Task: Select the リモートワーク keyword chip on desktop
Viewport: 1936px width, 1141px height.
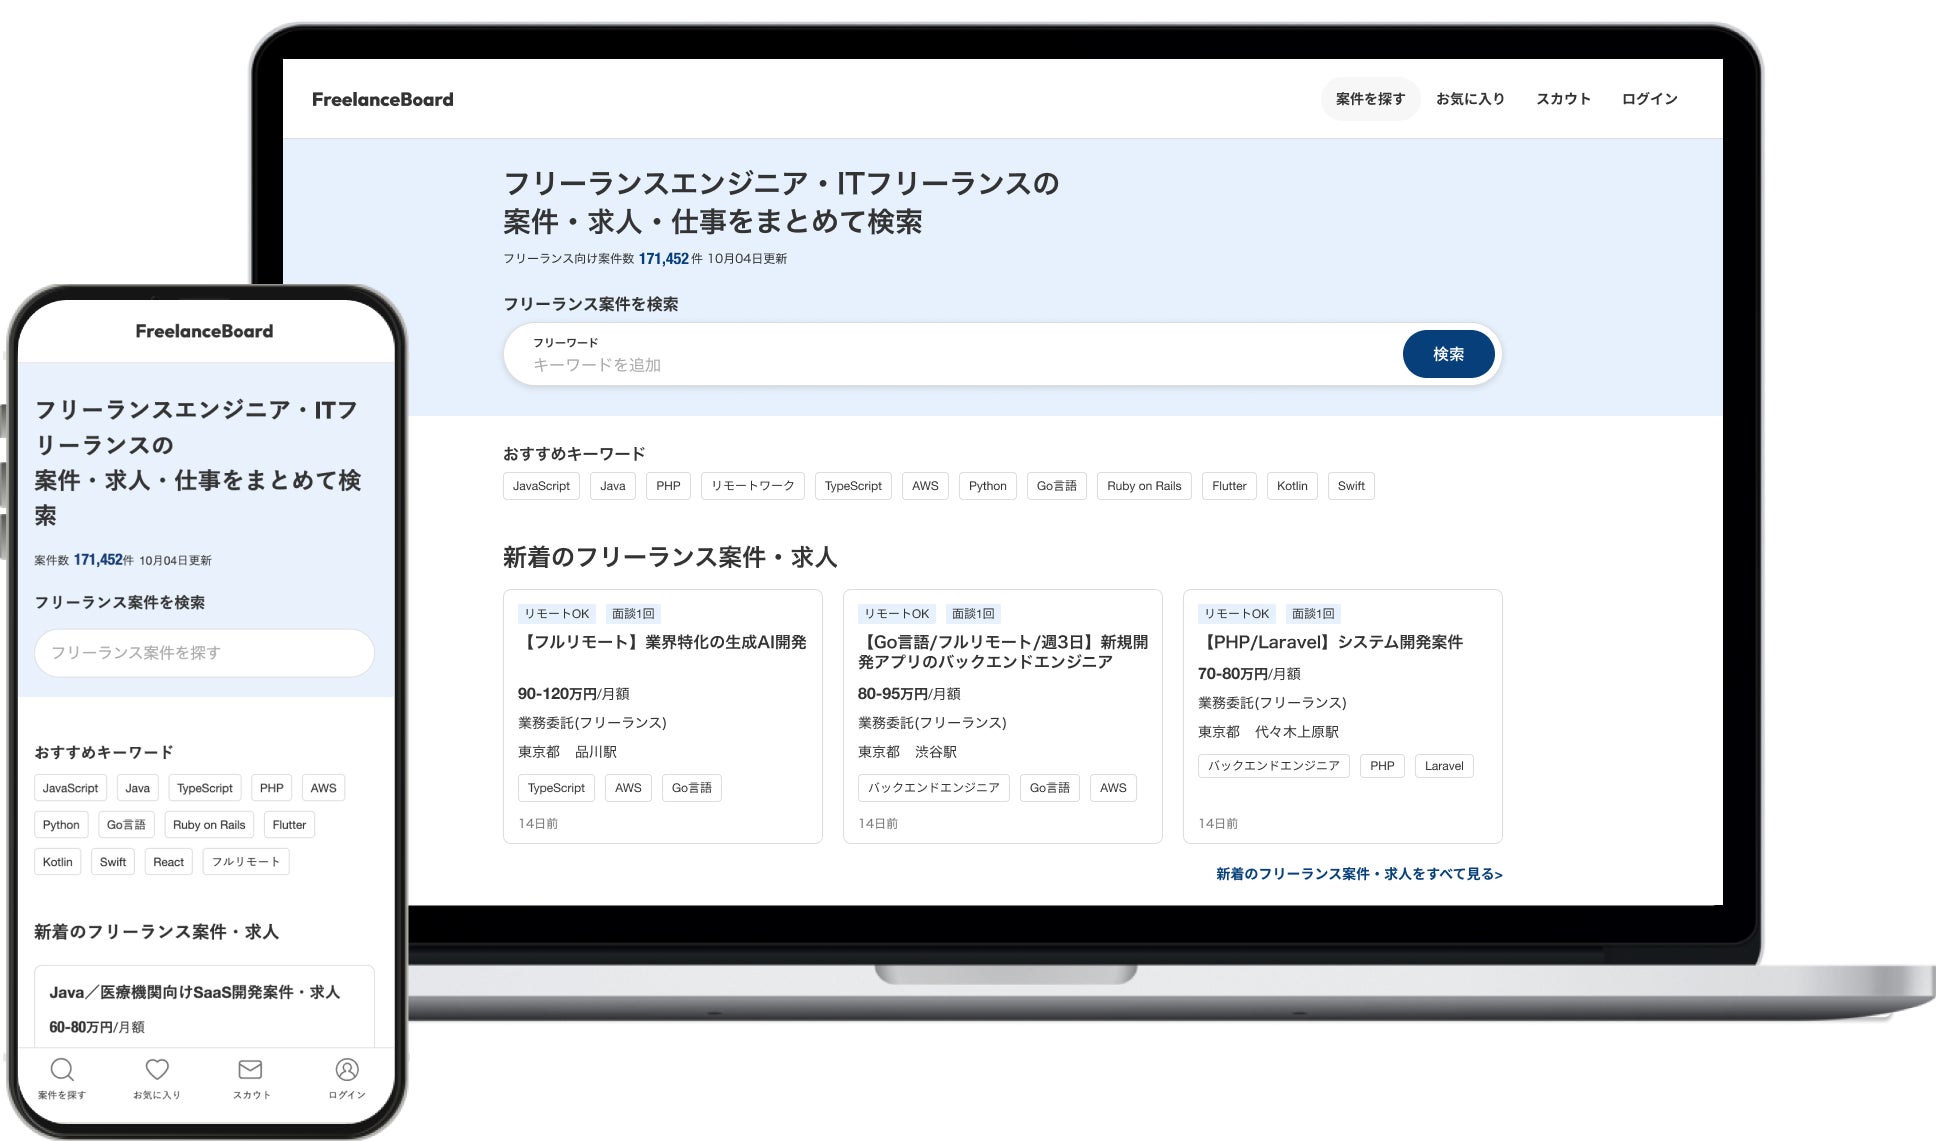Action: pyautogui.click(x=752, y=486)
